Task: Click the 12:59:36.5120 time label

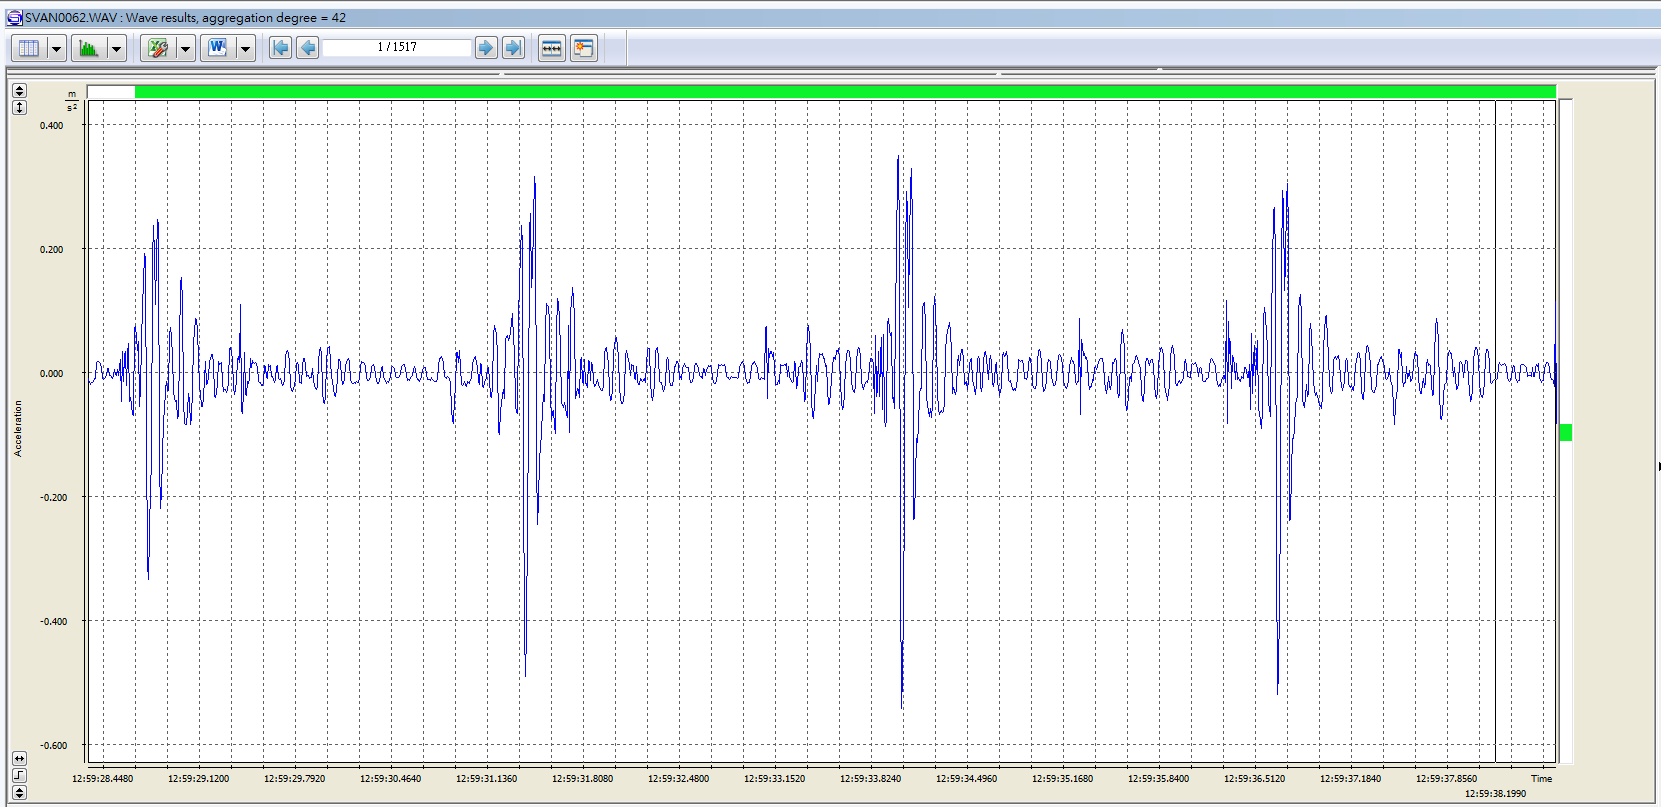Action: pyautogui.click(x=1255, y=779)
